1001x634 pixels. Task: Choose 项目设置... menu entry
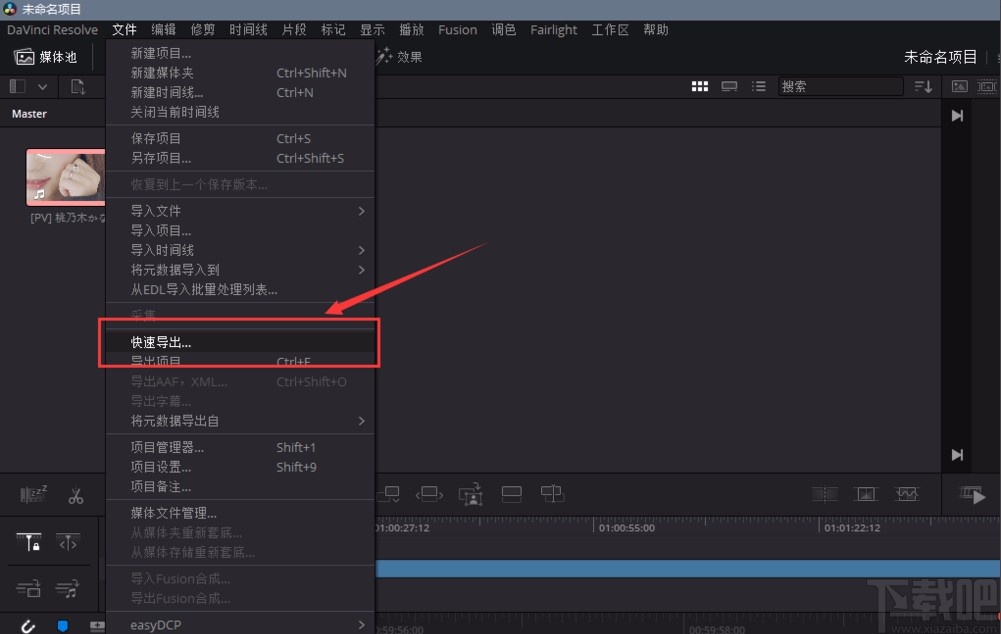click(x=240, y=467)
